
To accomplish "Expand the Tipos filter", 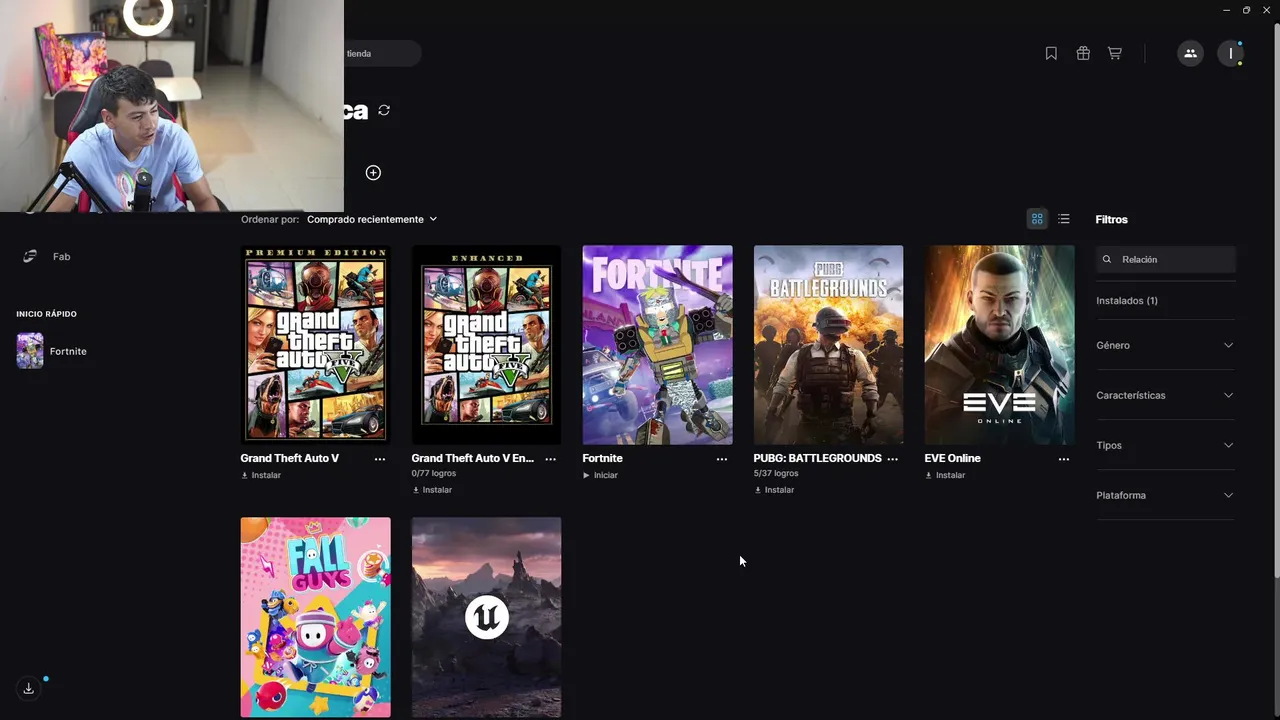I will 1165,445.
